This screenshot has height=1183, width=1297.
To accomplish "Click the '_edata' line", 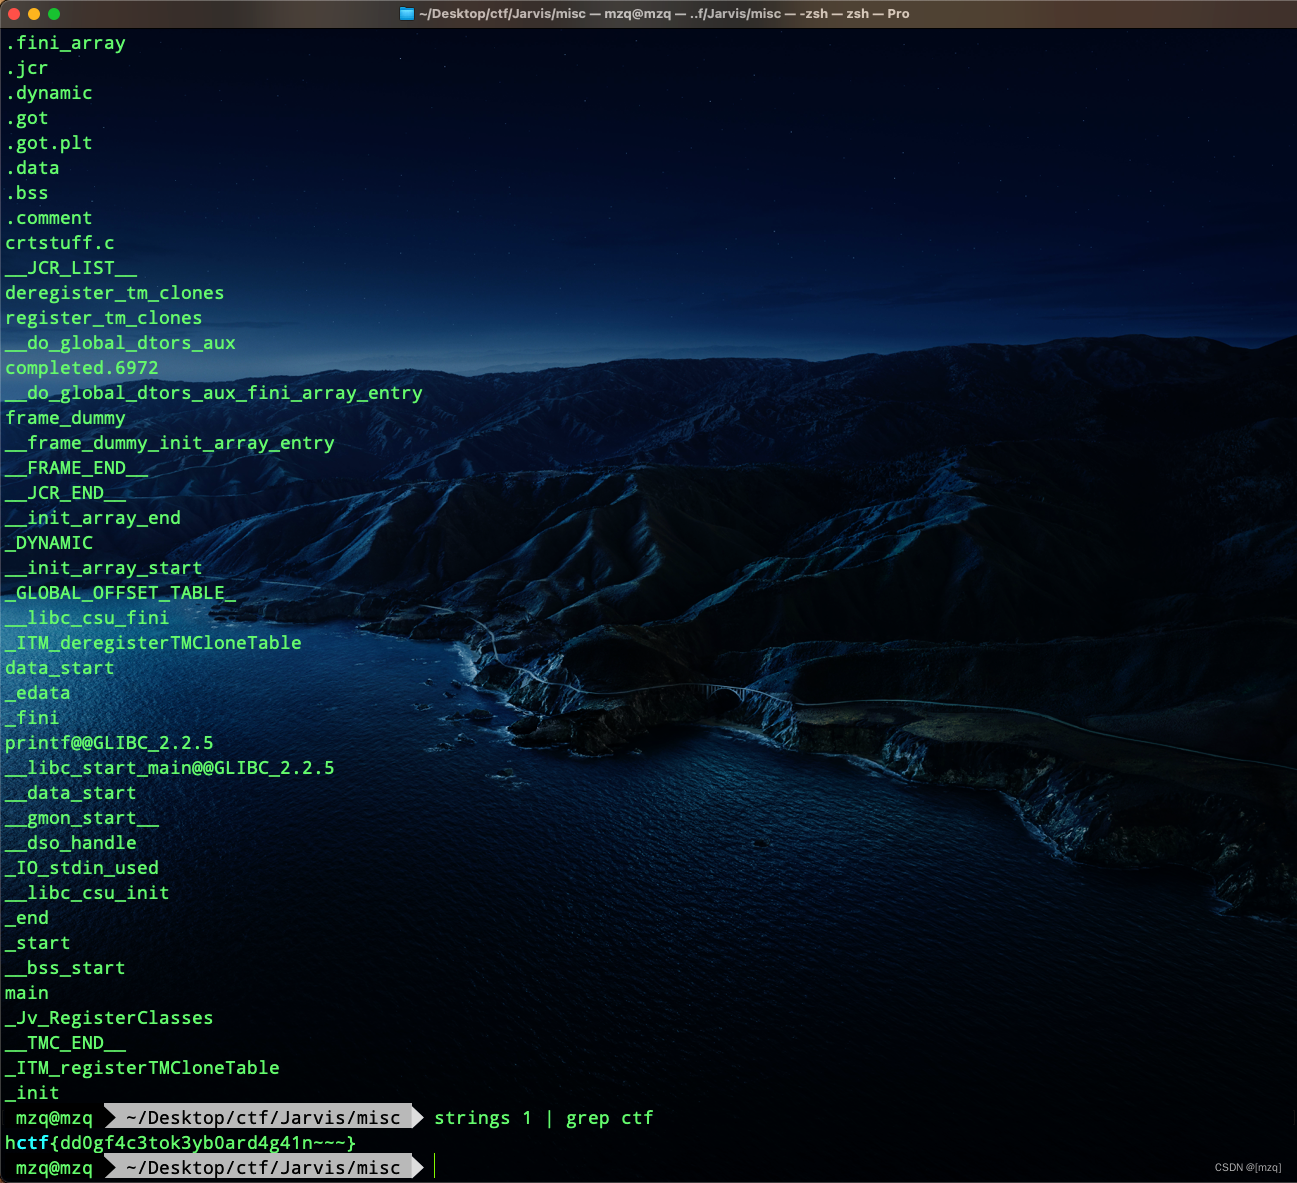I will (38, 693).
